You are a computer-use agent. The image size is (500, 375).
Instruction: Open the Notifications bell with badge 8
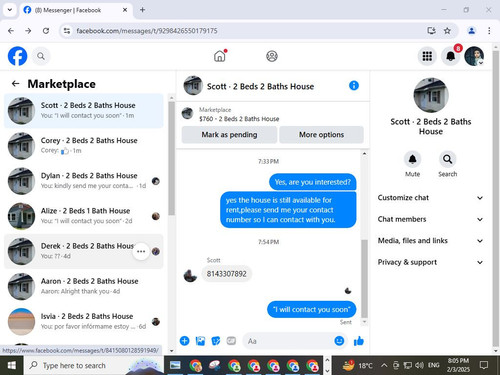coord(451,56)
